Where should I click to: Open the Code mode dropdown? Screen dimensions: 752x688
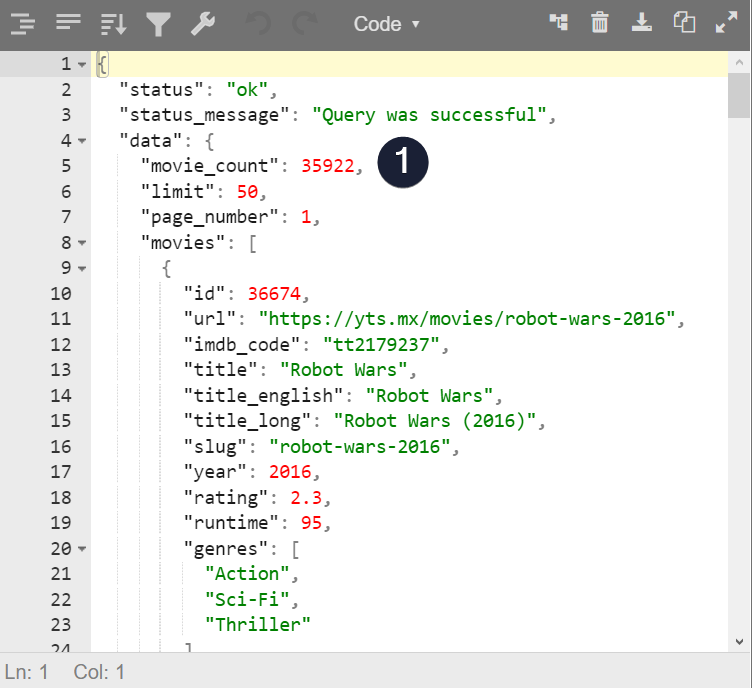click(x=387, y=24)
